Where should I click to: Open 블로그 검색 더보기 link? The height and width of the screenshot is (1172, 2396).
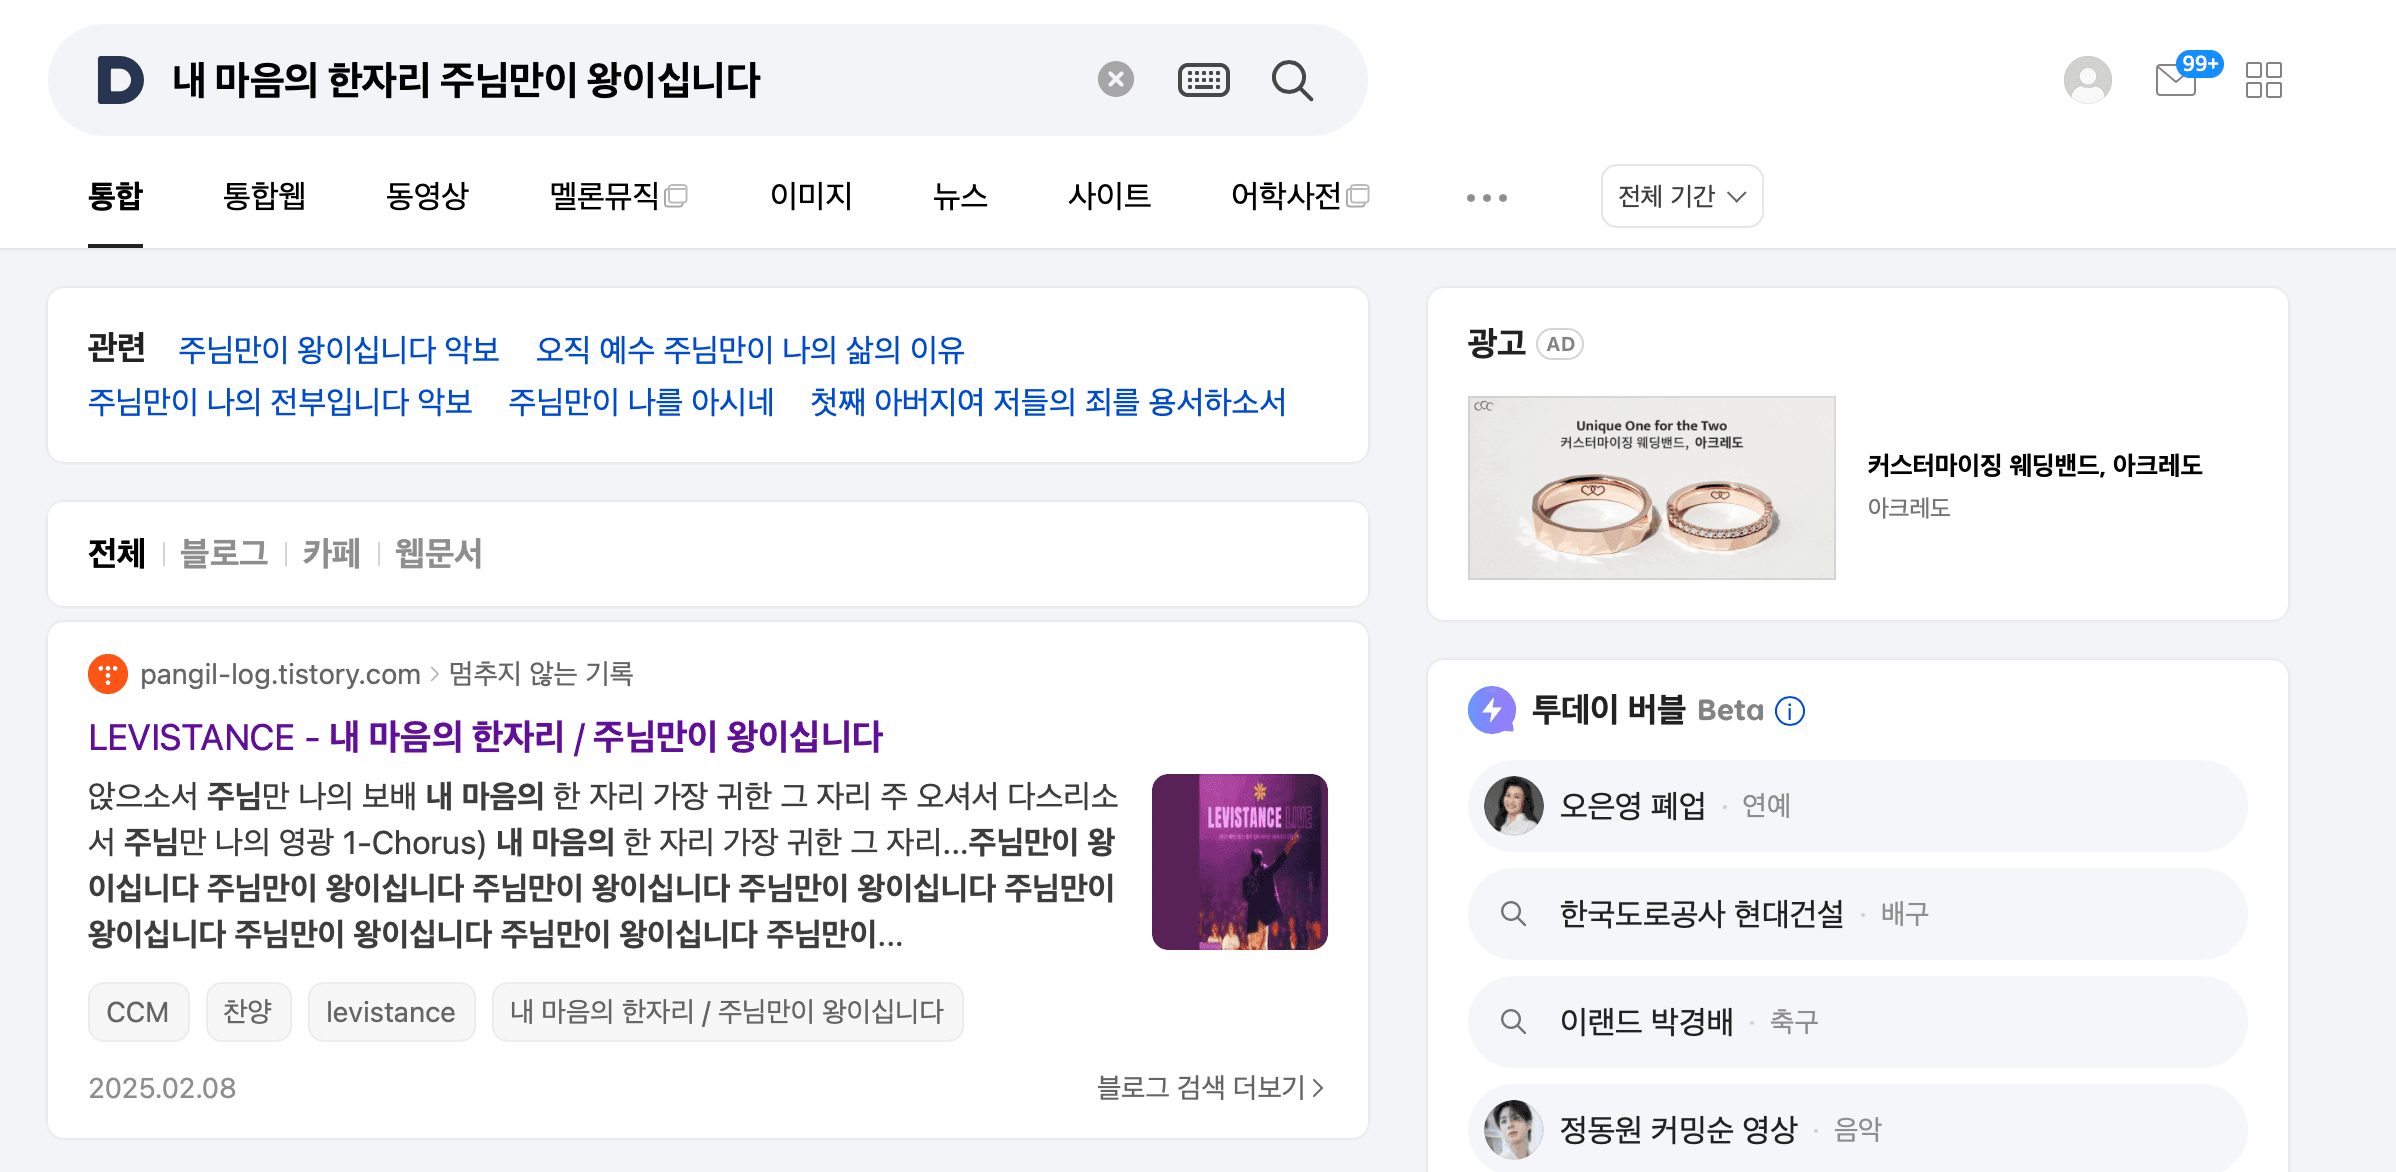(1211, 1087)
